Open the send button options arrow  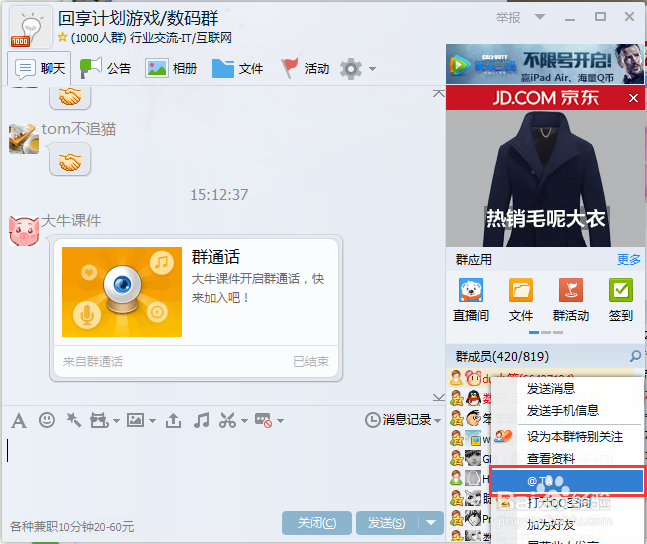431,523
